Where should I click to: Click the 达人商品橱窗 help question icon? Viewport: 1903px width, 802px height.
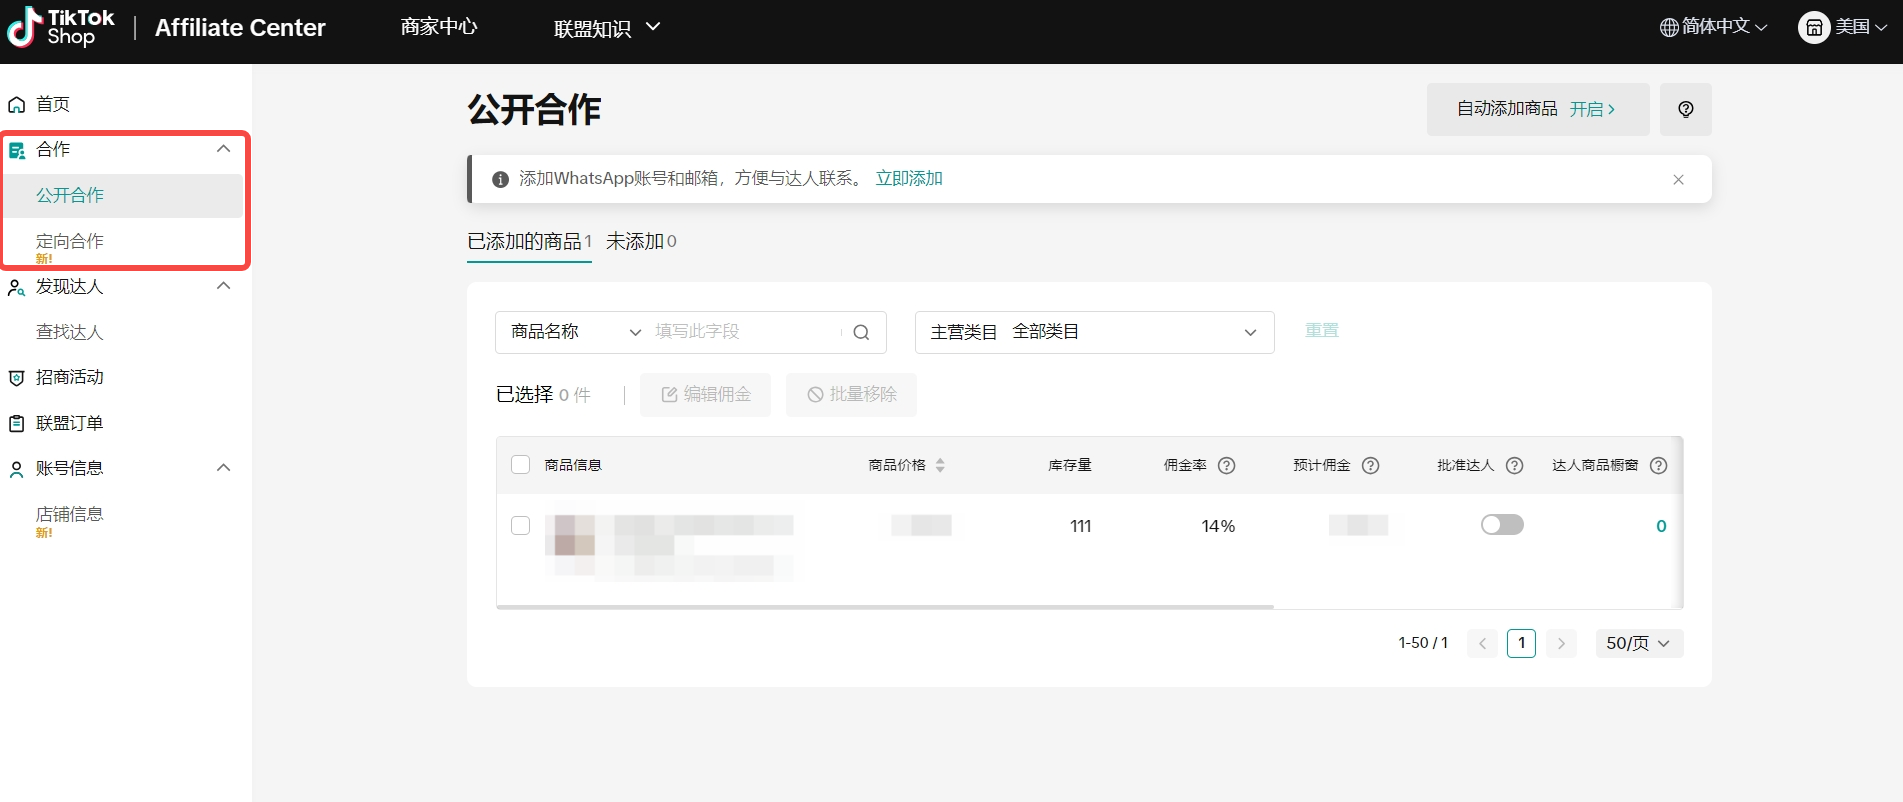click(x=1658, y=465)
